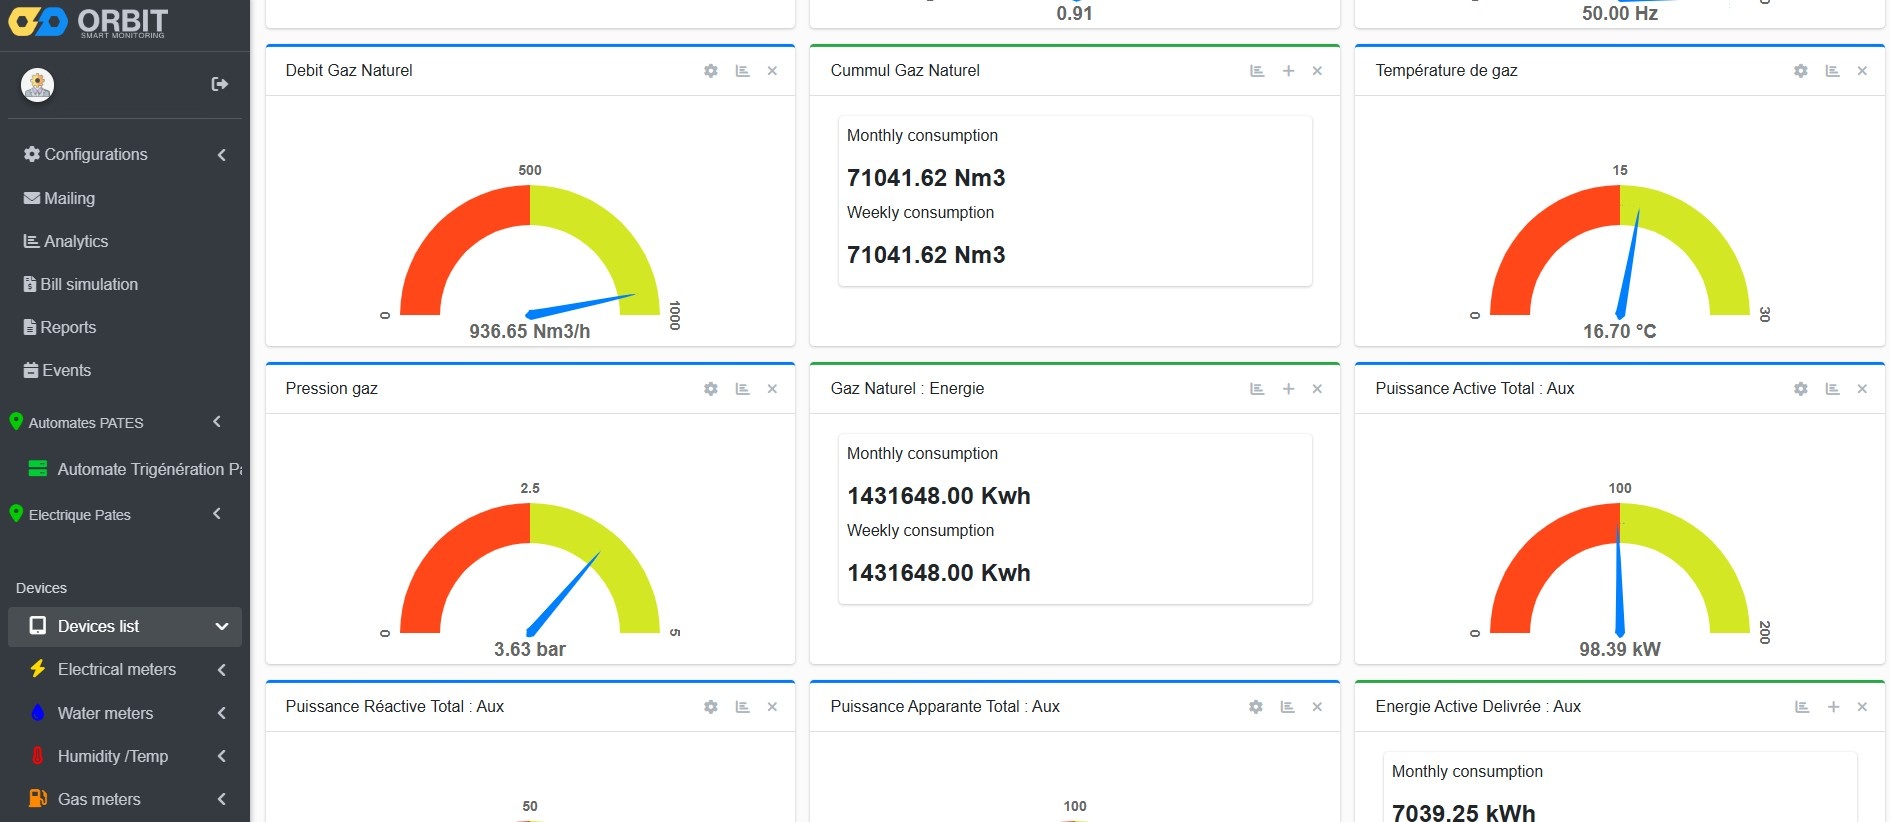
Task: Collapse the Devices list dropdown
Action: (x=221, y=627)
